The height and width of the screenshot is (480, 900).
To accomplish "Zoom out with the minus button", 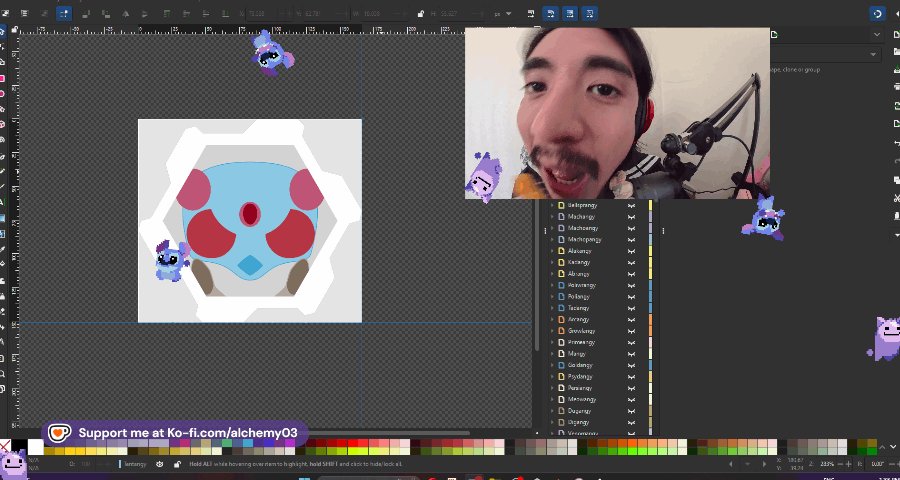I will point(840,464).
